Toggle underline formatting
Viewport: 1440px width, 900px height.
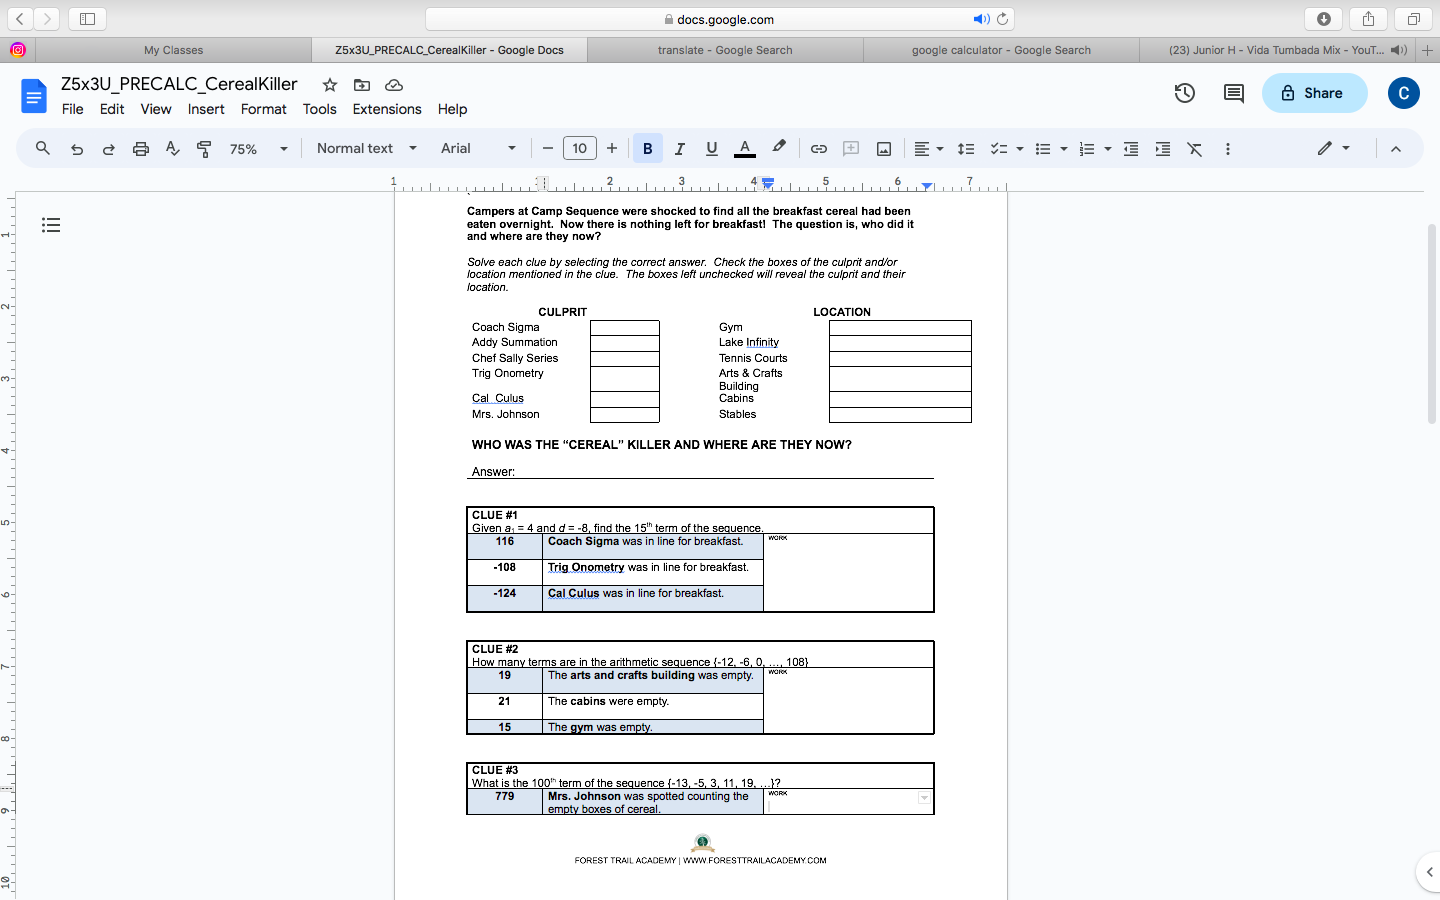711,148
